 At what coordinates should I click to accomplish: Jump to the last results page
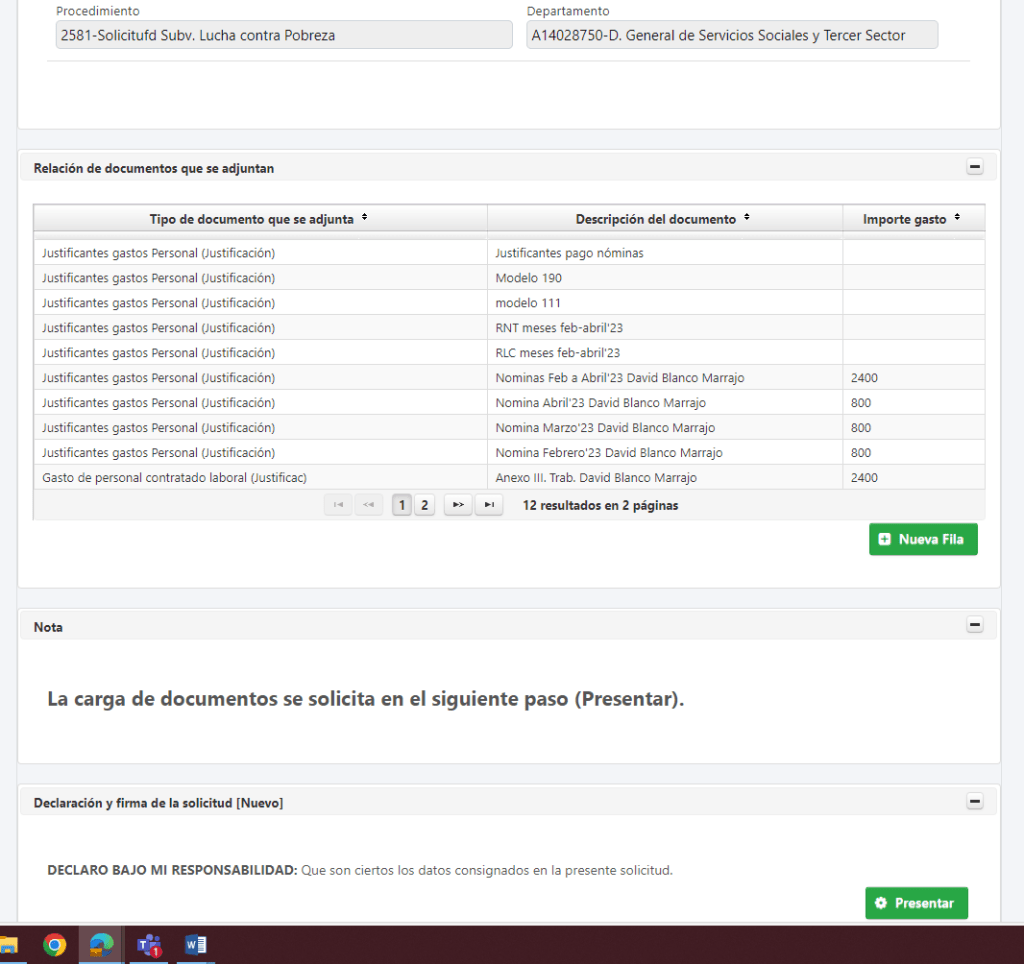click(488, 505)
